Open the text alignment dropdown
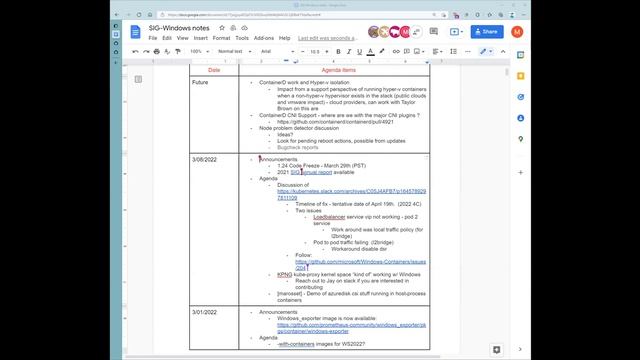Viewport: 640px width, 360px height. click(437, 51)
